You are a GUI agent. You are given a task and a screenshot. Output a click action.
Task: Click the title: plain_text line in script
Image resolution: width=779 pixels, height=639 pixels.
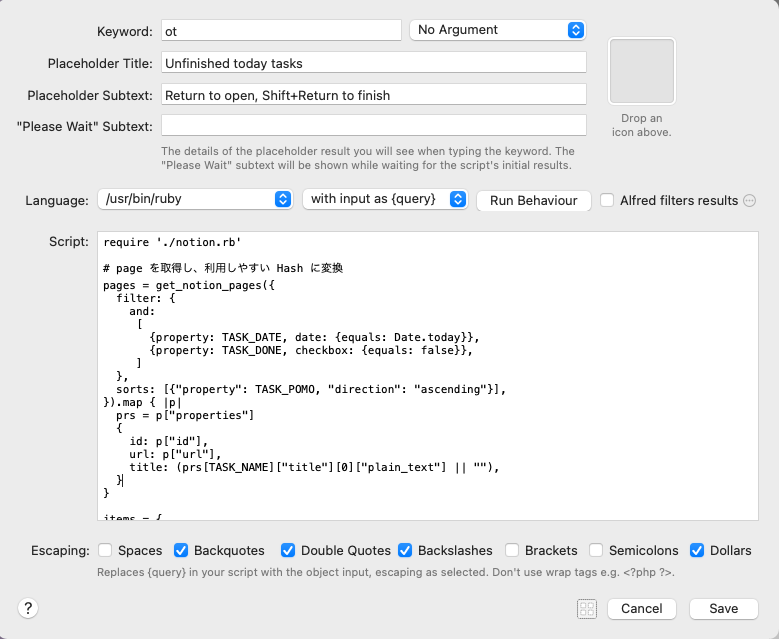pos(314,467)
